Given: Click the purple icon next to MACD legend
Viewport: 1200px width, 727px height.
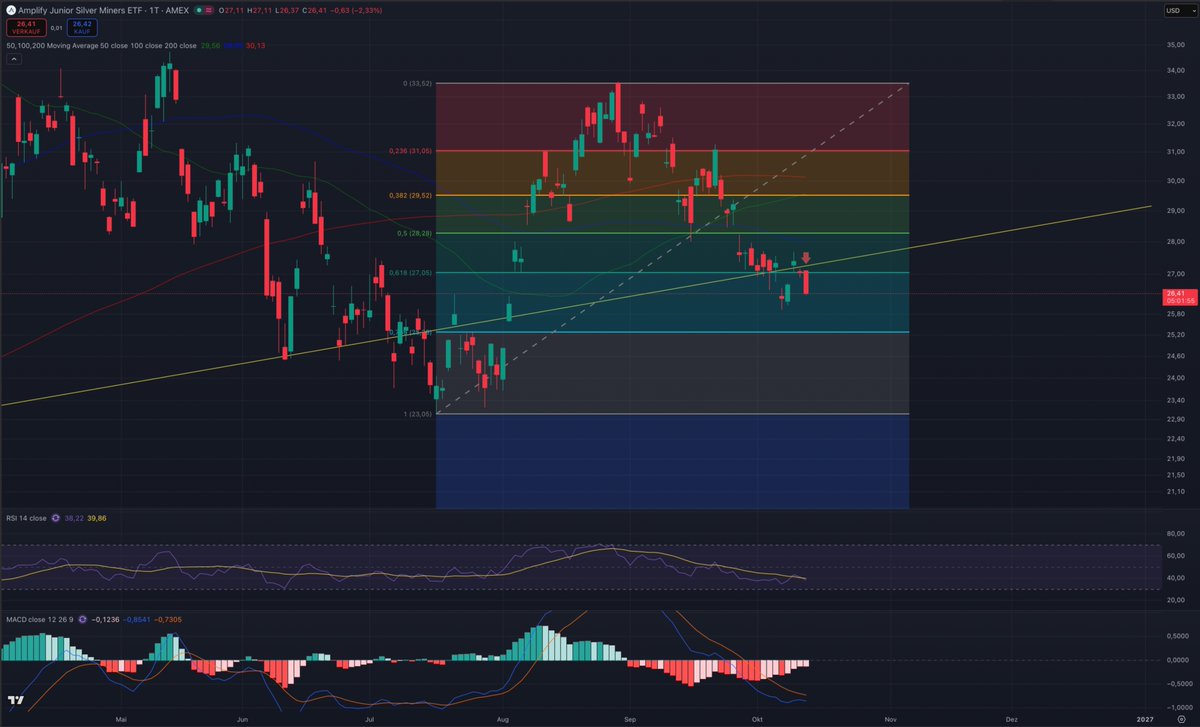Looking at the screenshot, I should 82,619.
